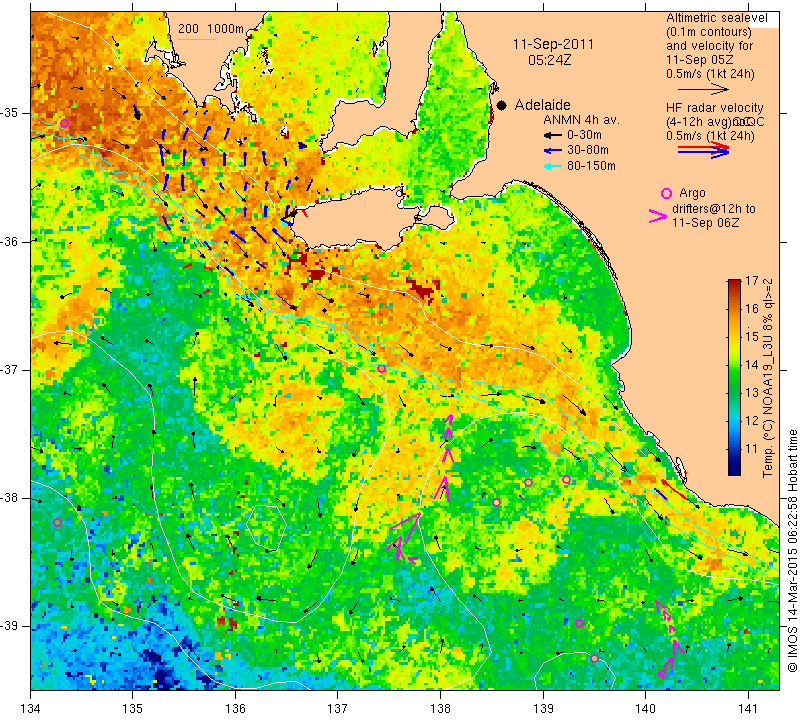Click the '-39' latitude axis label

[10, 626]
